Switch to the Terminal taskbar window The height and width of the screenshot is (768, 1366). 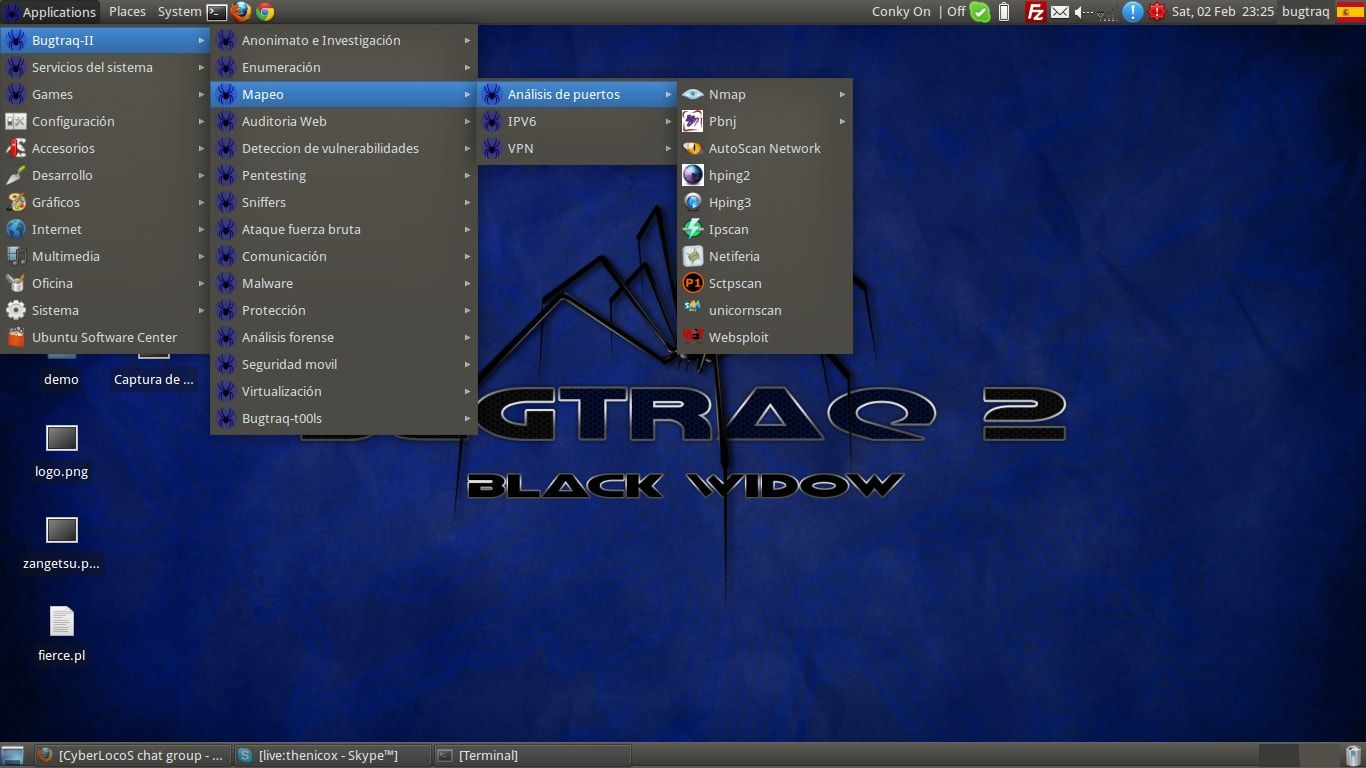pyautogui.click(x=532, y=755)
